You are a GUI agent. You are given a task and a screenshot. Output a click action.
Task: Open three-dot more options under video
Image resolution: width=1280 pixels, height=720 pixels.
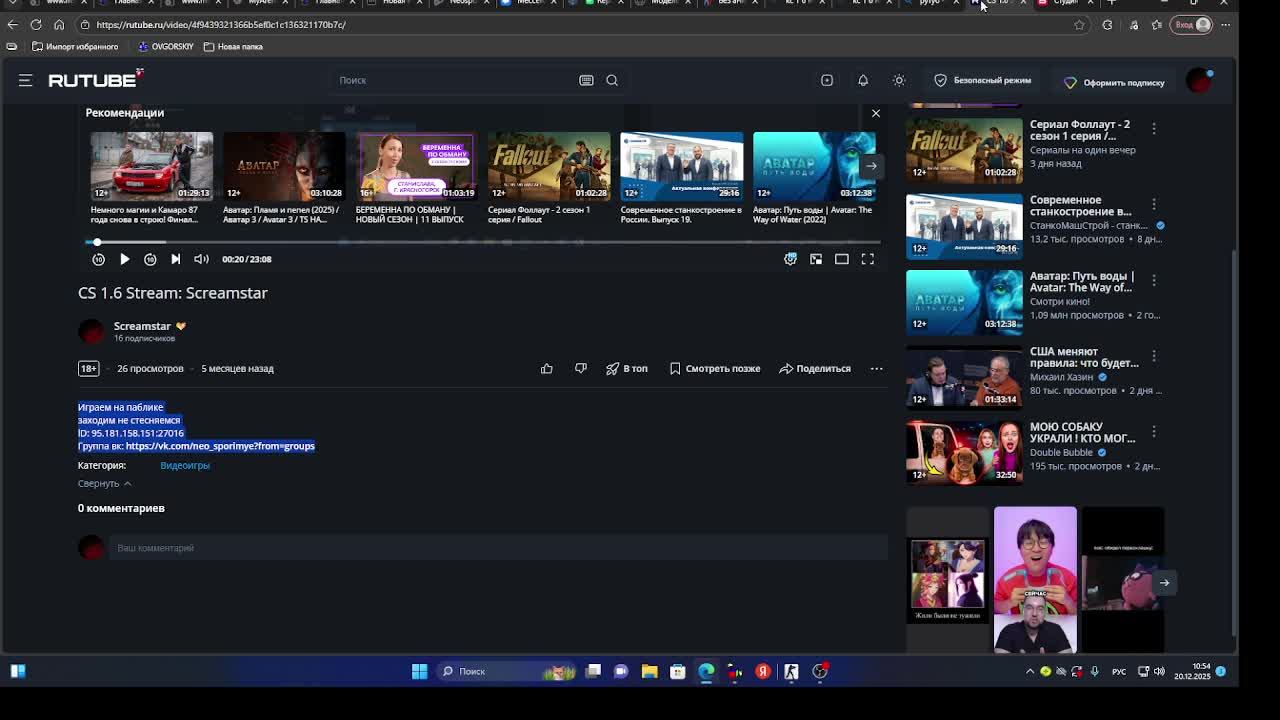coord(876,368)
